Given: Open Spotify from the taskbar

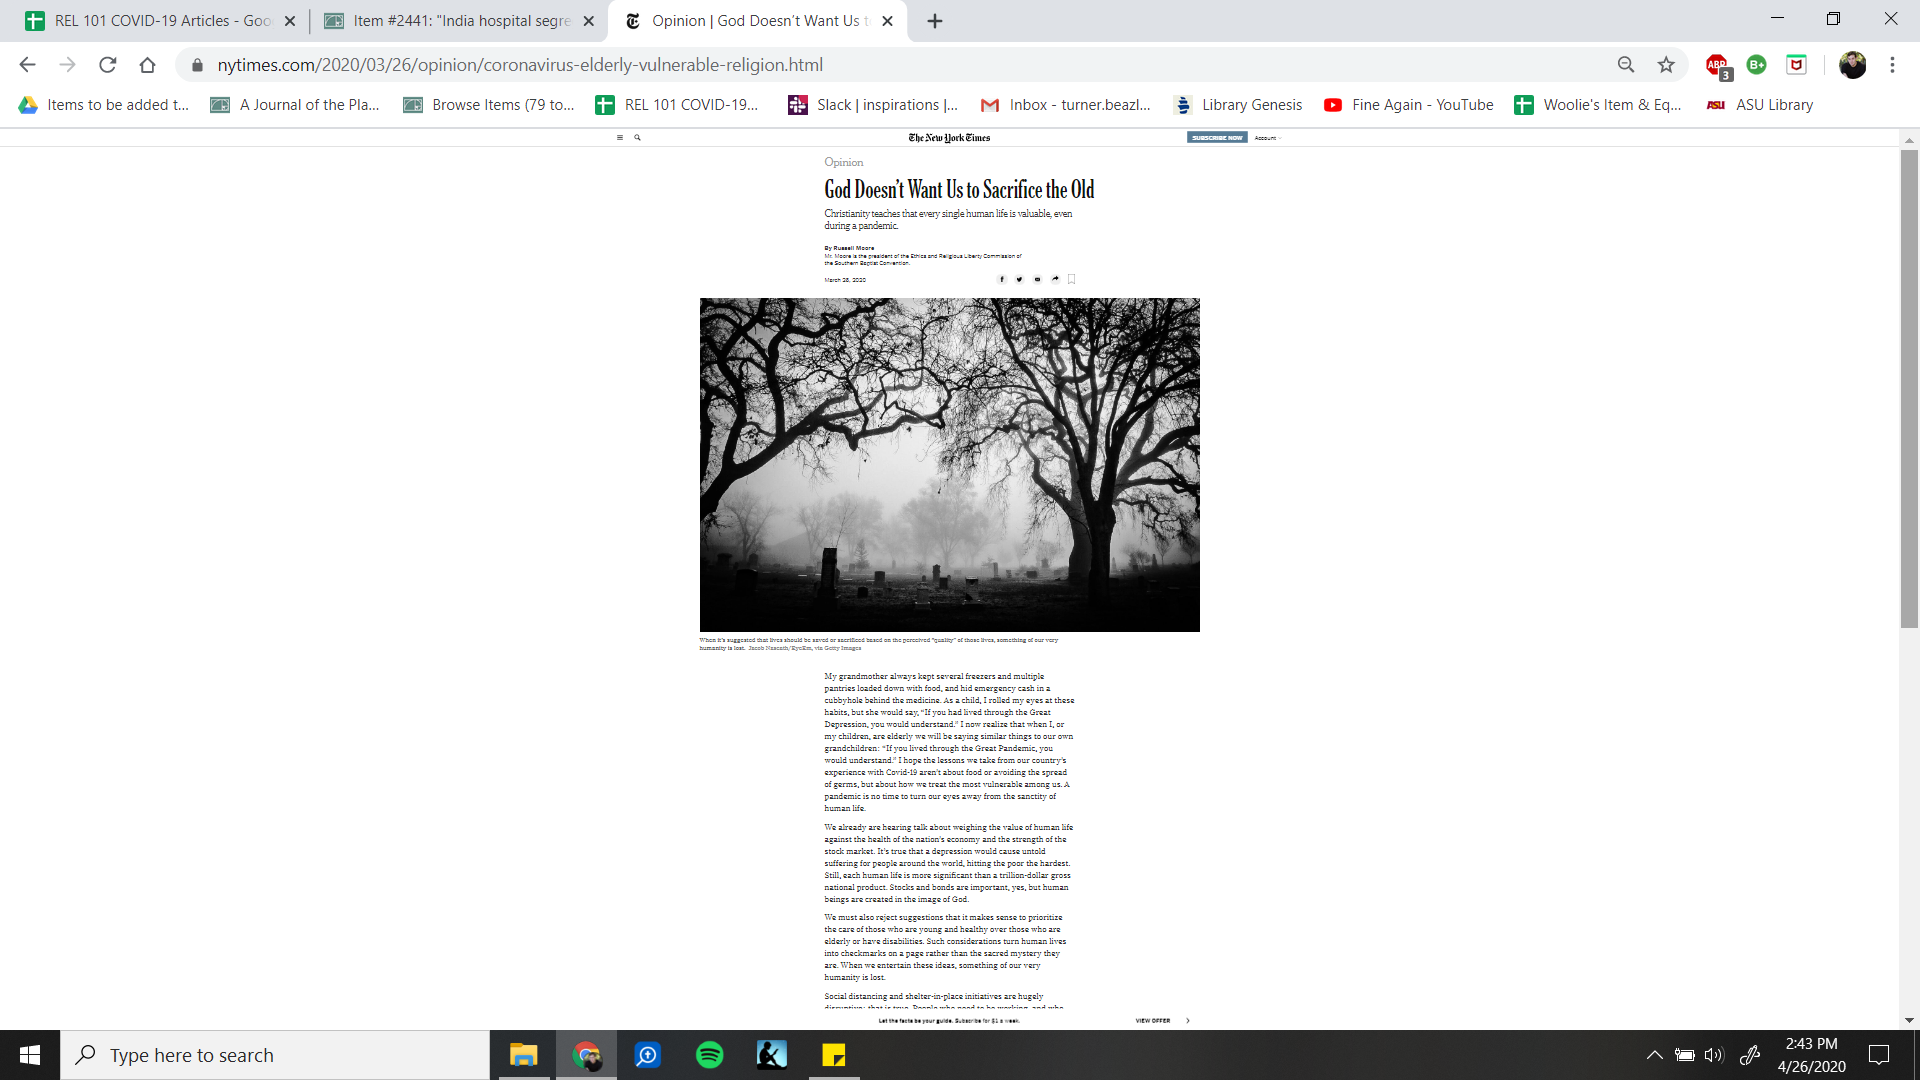Looking at the screenshot, I should (710, 1055).
